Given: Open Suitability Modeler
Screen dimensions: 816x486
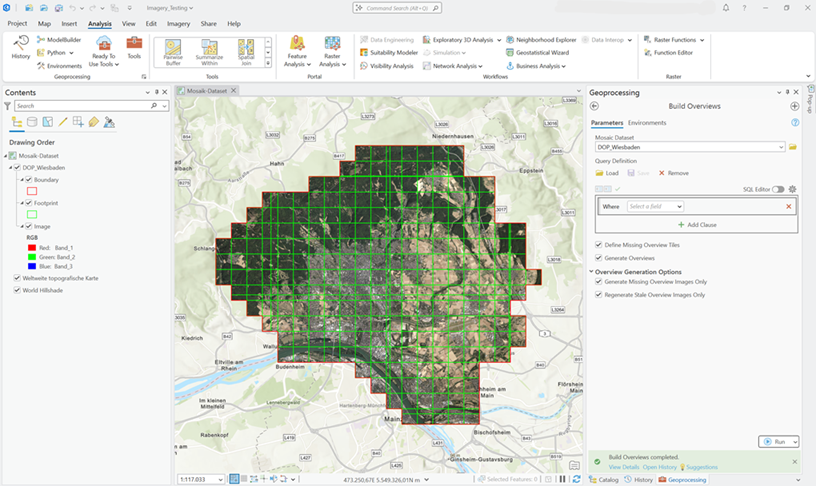Looking at the screenshot, I should point(389,53).
